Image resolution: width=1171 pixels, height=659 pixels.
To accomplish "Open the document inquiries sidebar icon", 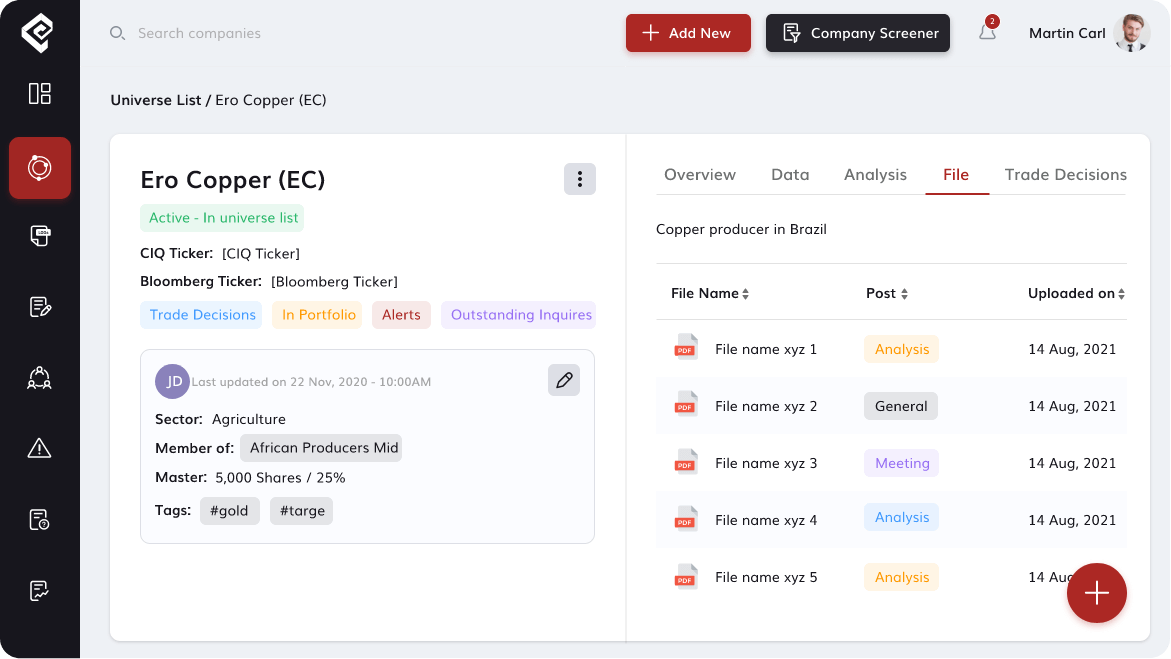I will pos(40,519).
